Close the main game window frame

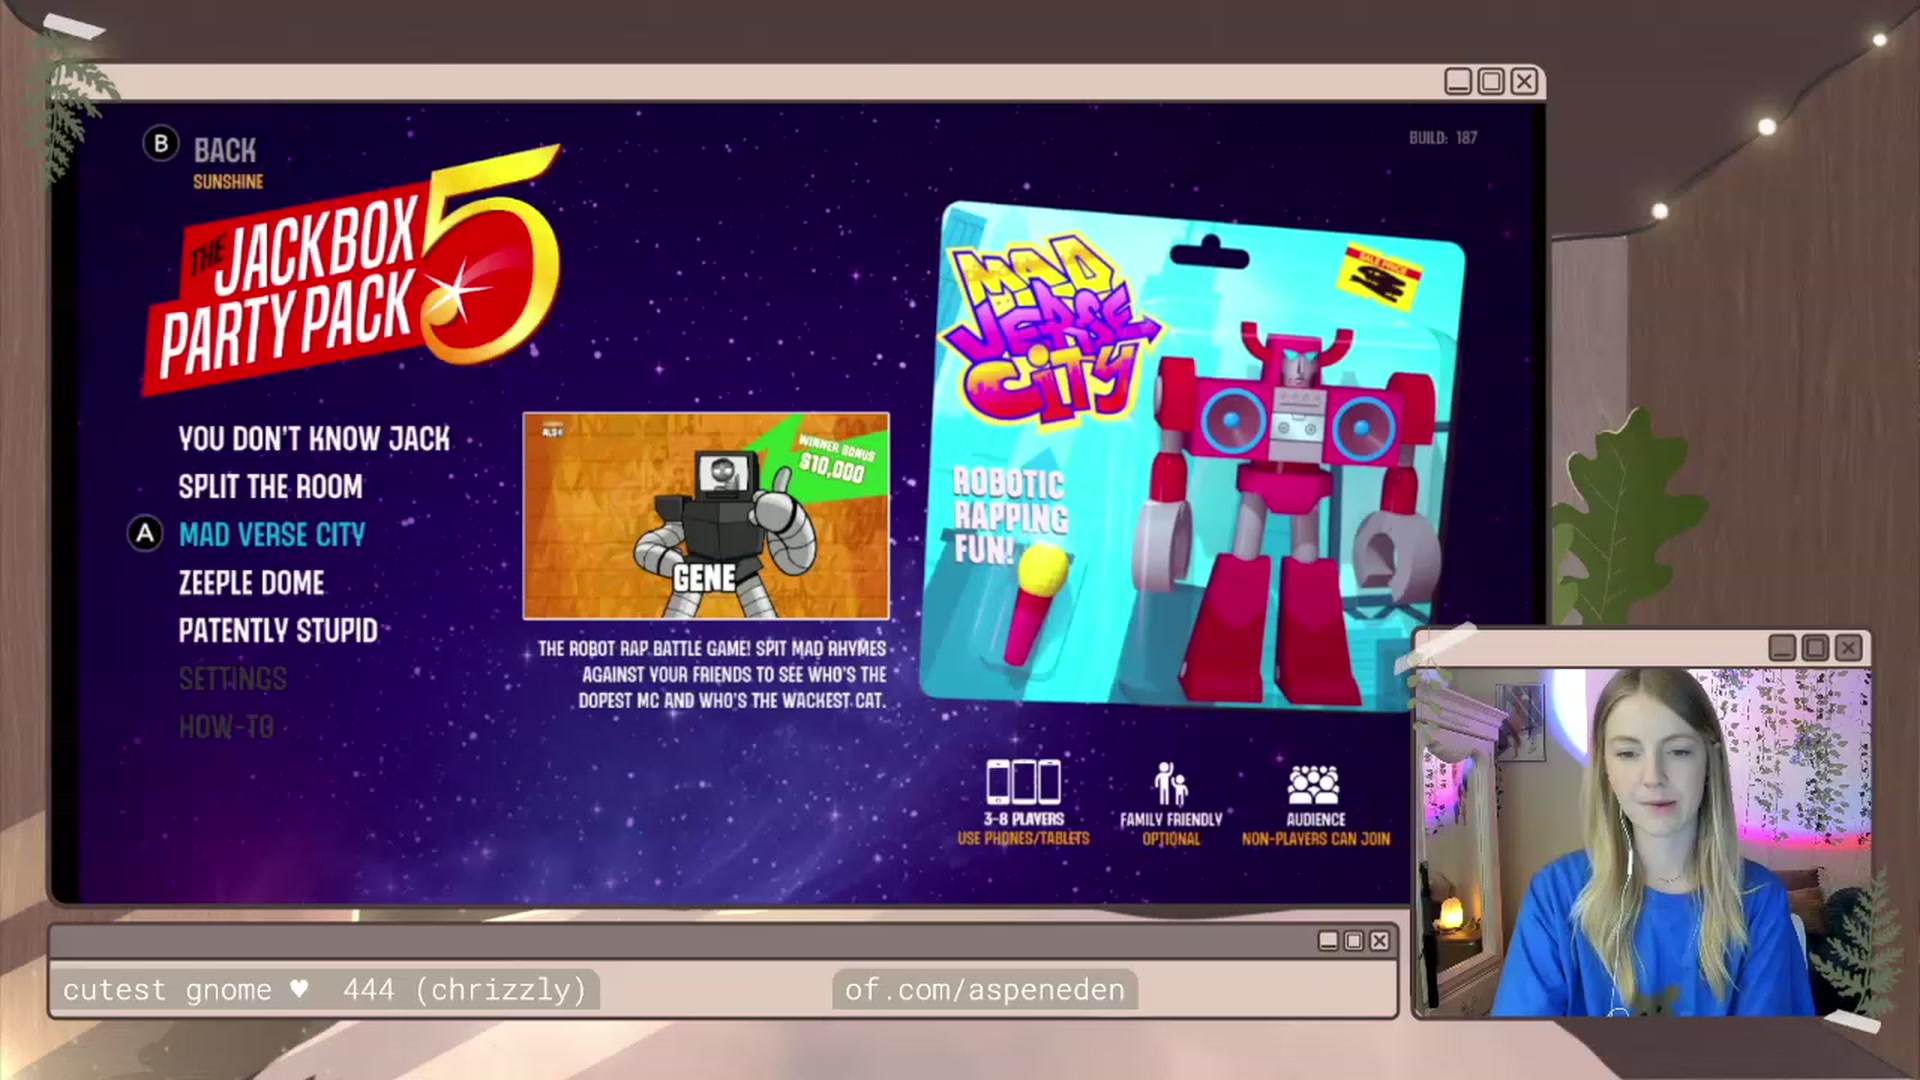tap(1524, 81)
